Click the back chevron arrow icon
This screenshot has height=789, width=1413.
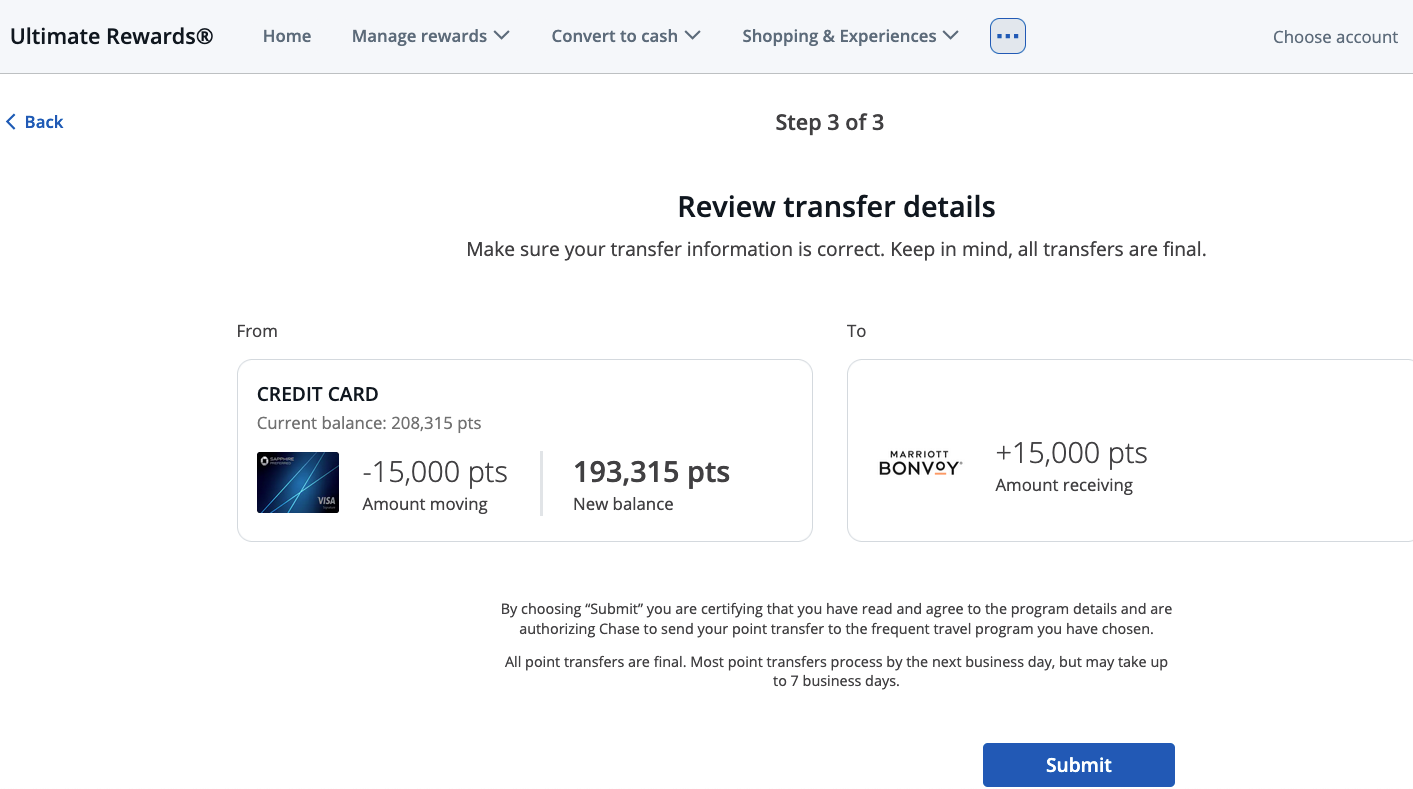(x=9, y=121)
